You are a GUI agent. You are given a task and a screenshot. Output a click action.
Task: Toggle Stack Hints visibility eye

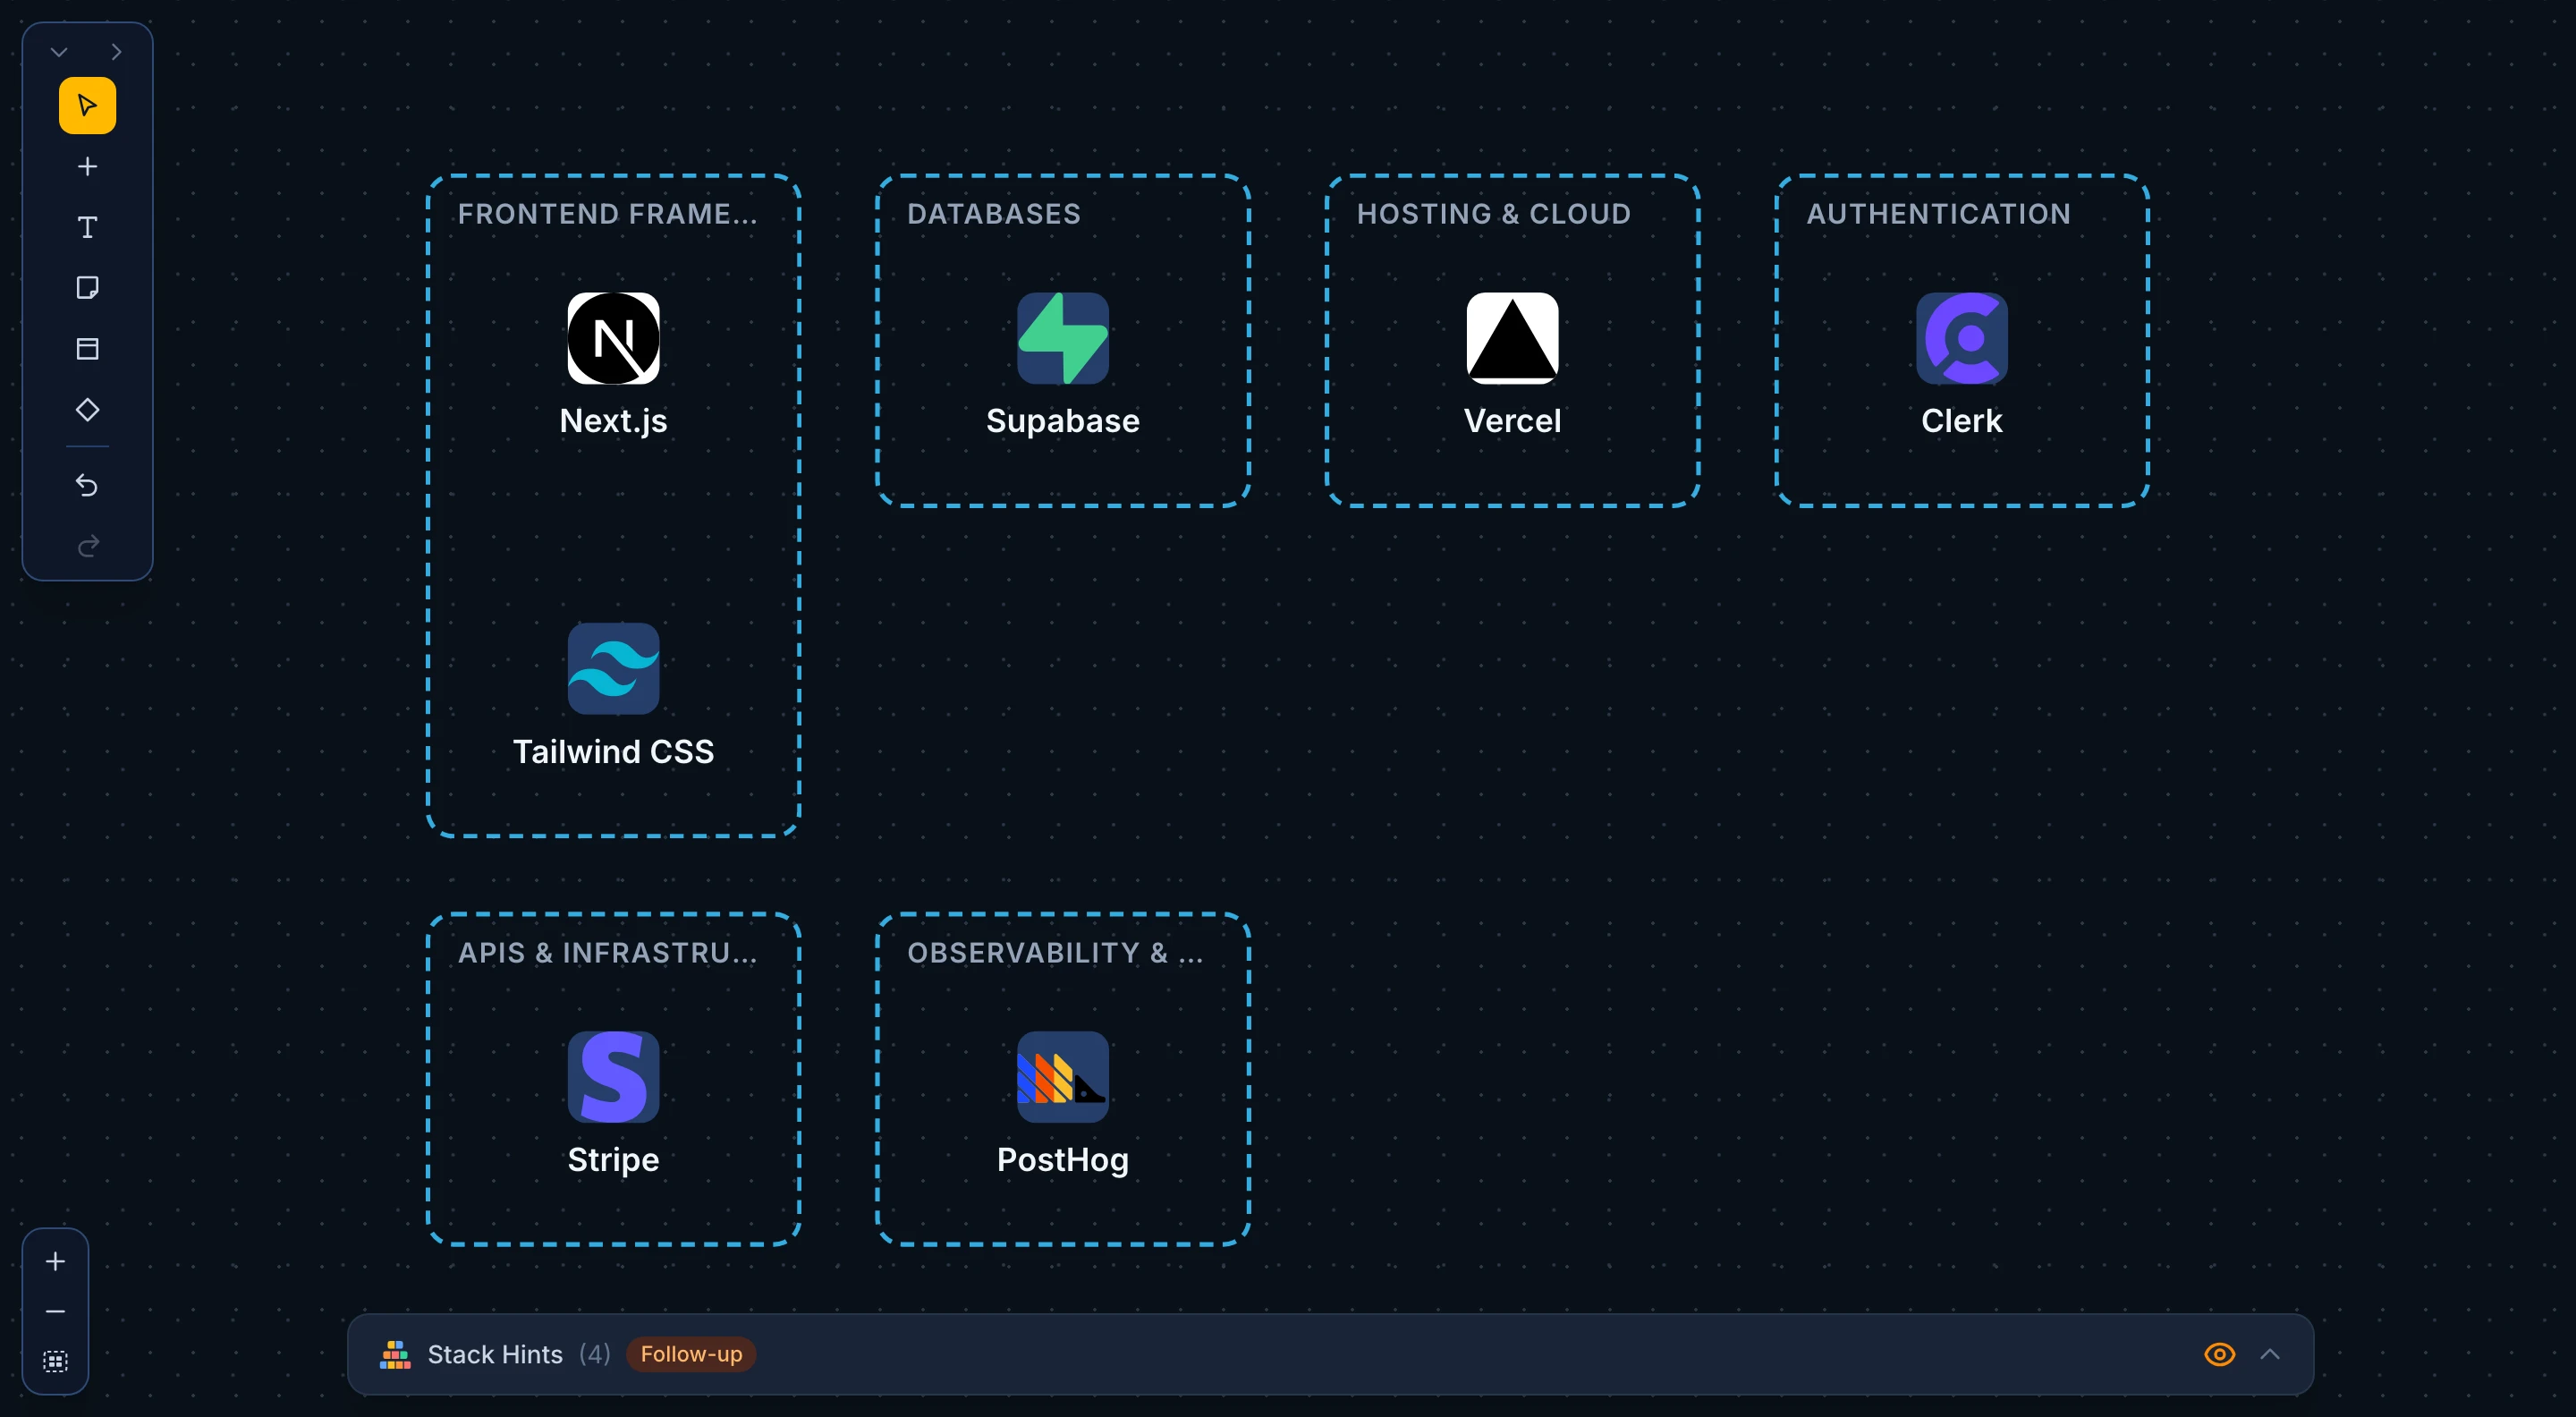tap(2219, 1355)
